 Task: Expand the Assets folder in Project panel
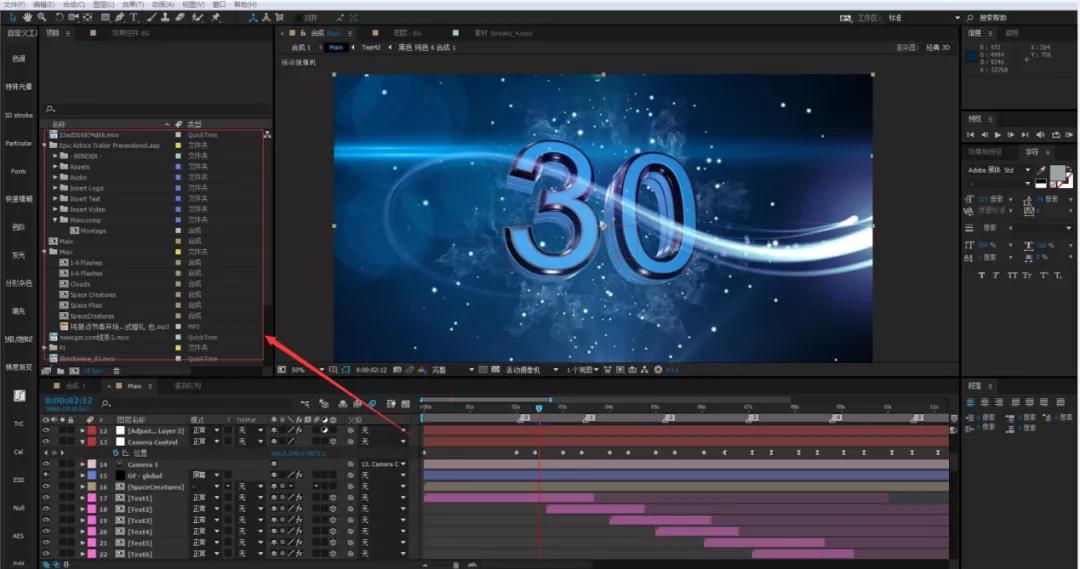pyautogui.click(x=55, y=167)
